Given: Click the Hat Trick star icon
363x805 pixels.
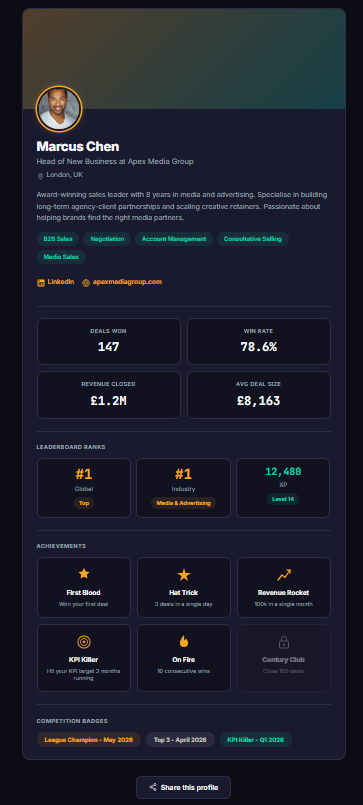Looking at the screenshot, I should coord(183,575).
